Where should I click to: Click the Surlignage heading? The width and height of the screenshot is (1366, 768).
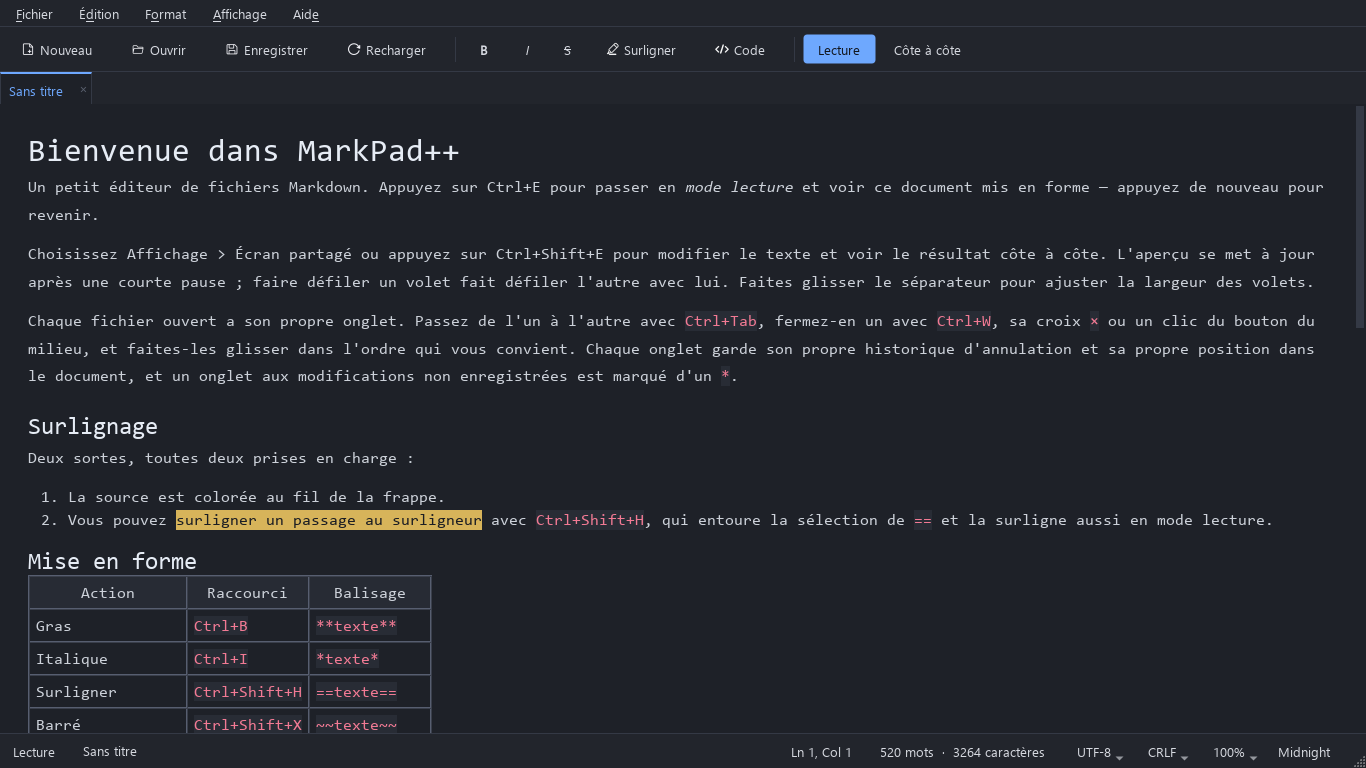click(93, 426)
